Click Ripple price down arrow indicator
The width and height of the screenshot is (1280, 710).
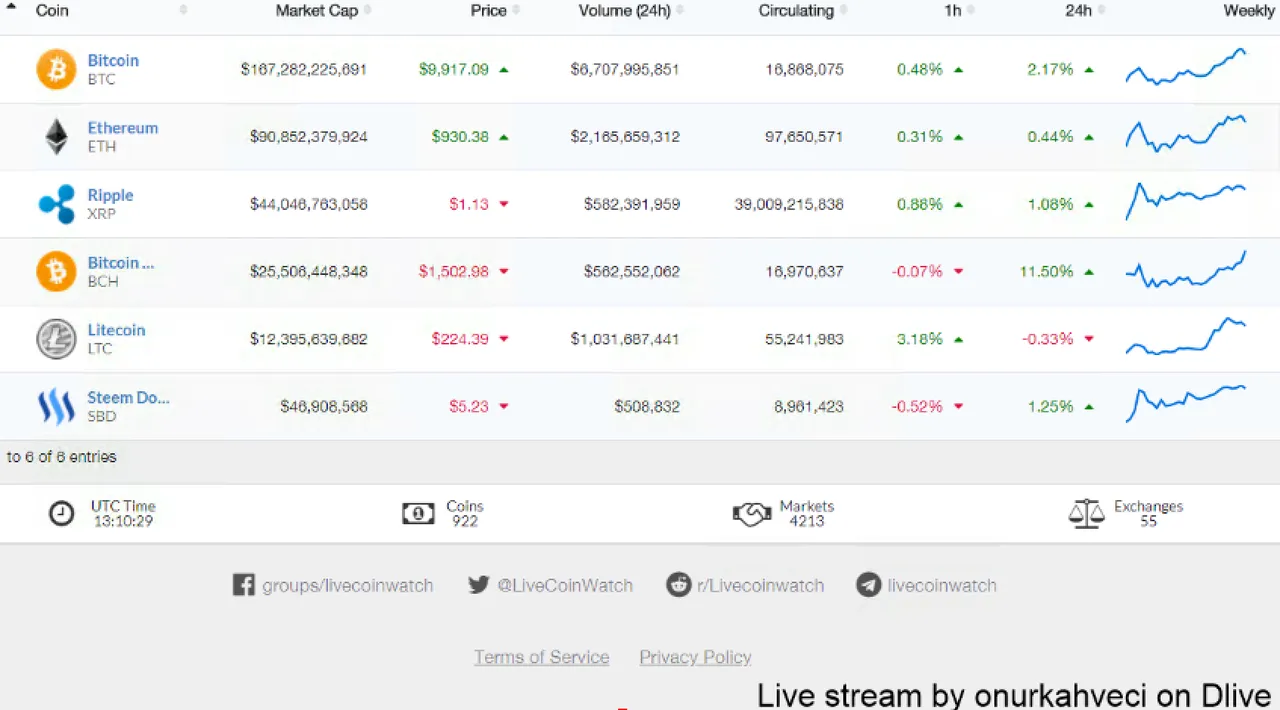[x=503, y=204]
